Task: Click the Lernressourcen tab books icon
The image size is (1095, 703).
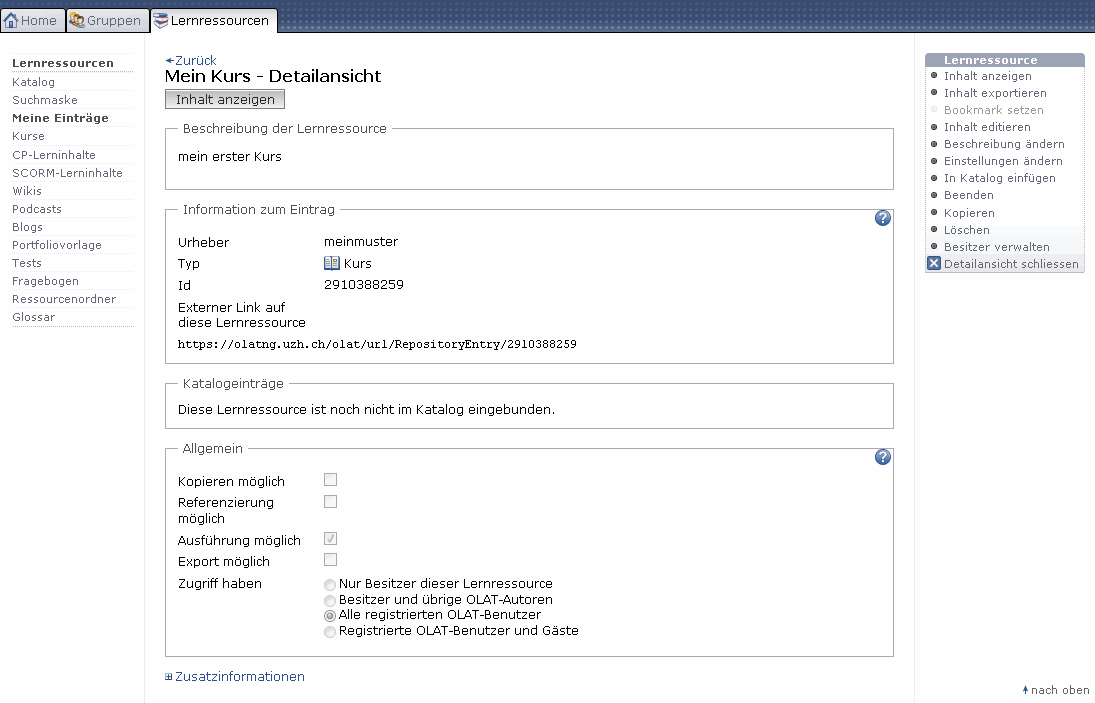Action: (161, 20)
